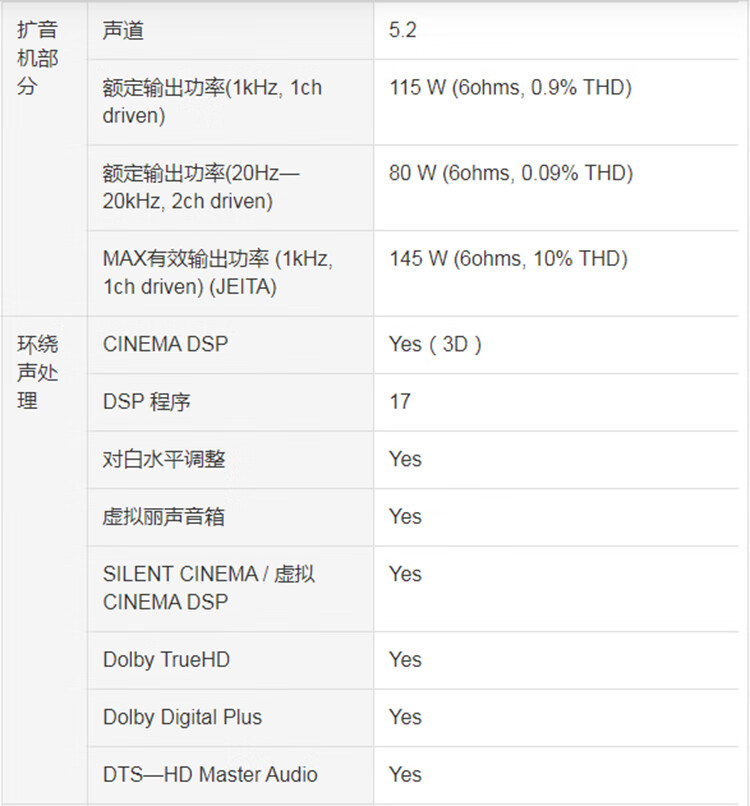Click the 145 W maximum power value
This screenshot has width=750, height=806.
[x=508, y=260]
